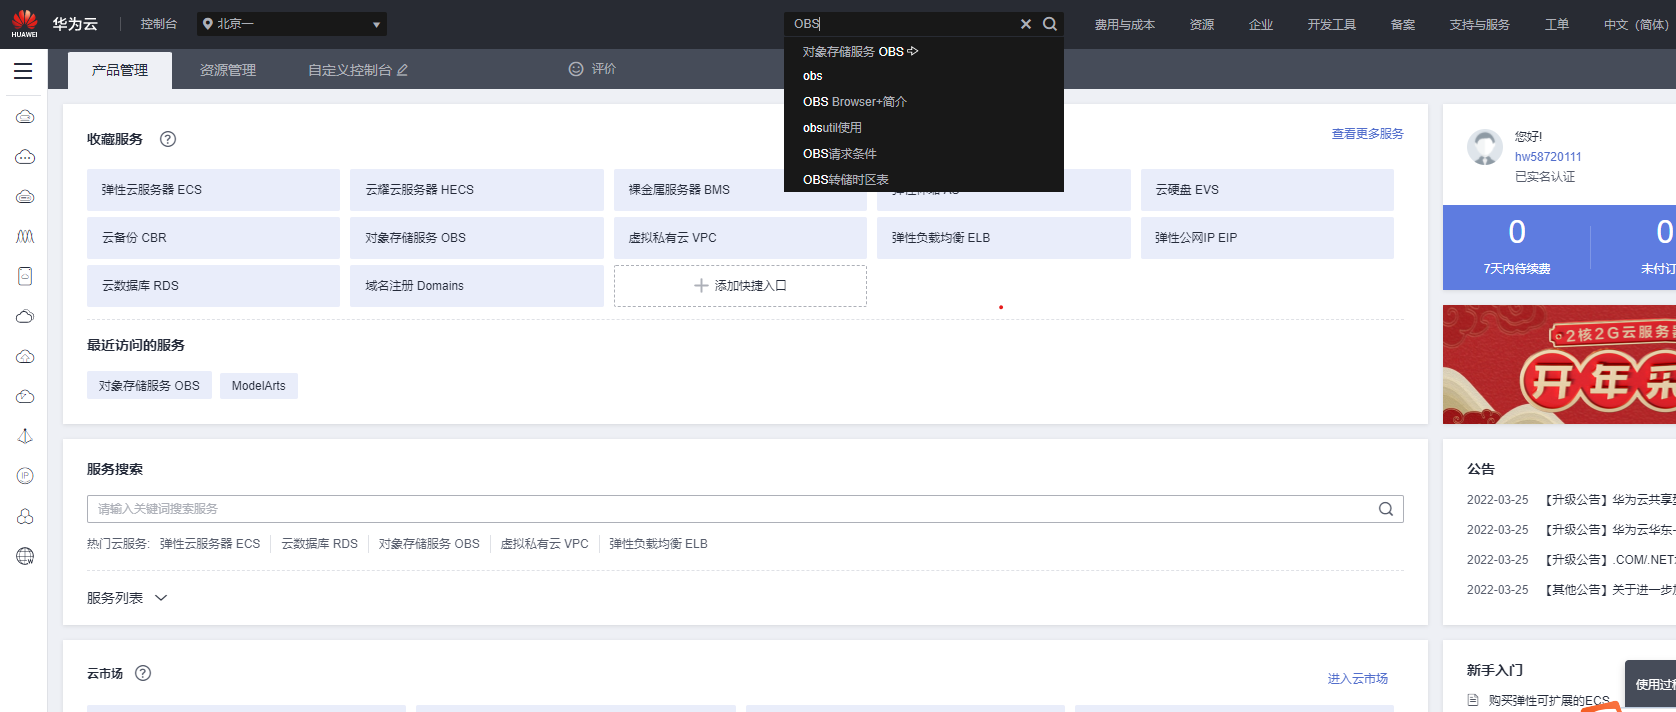Open 虚拟私有云 VPC favorite tile
This screenshot has height=712, width=1676.
coord(740,238)
